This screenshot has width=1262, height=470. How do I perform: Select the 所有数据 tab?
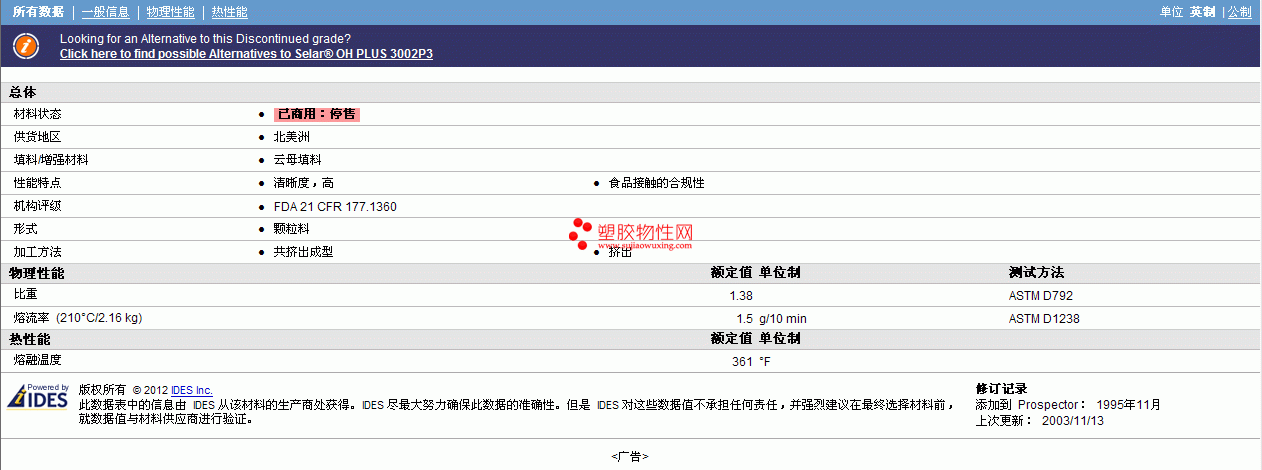click(38, 12)
